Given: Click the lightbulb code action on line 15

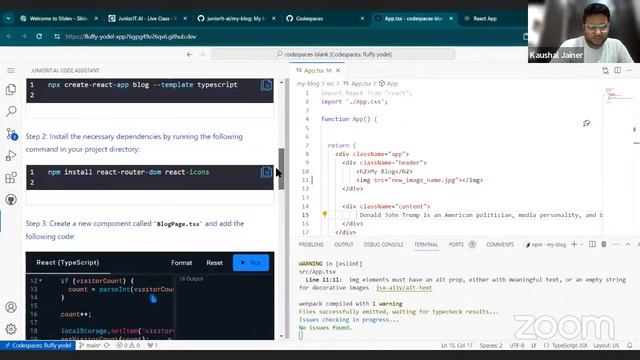Looking at the screenshot, I should (325, 213).
